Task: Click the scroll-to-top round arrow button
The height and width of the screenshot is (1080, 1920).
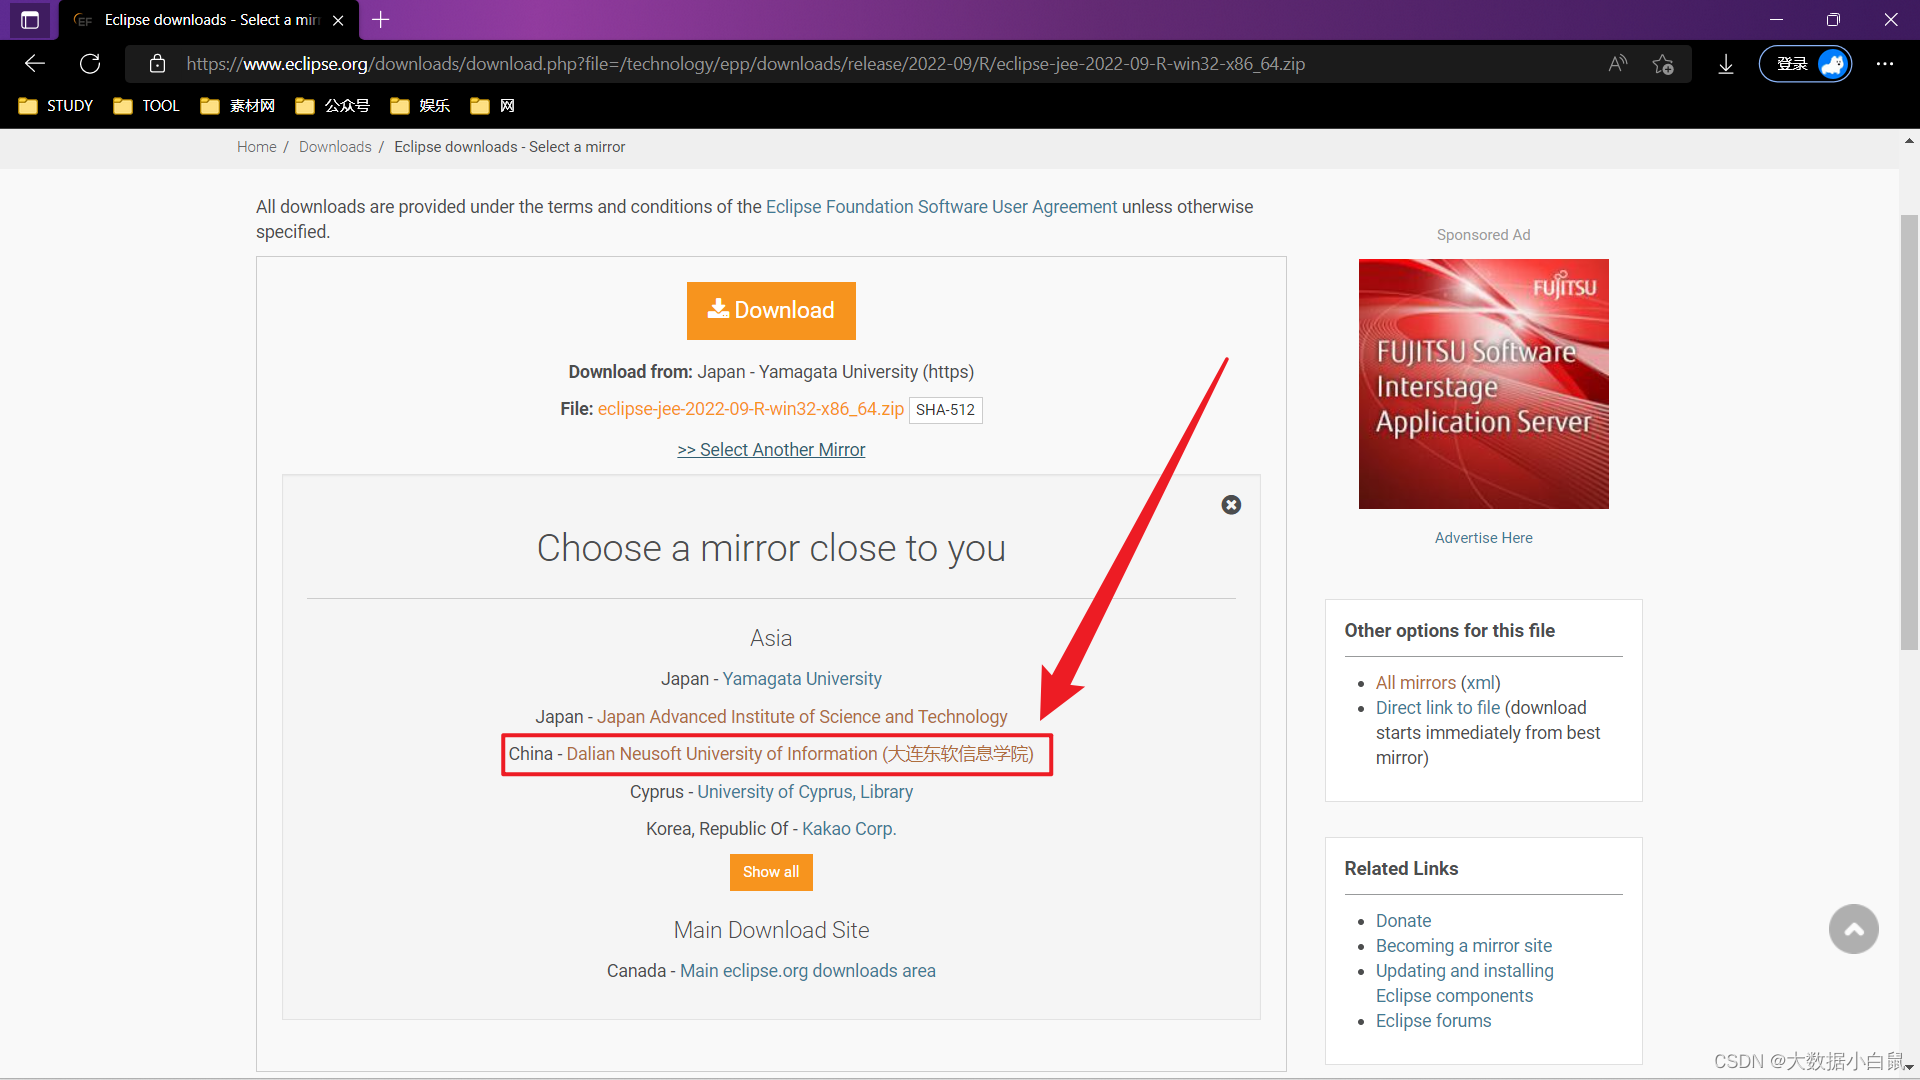Action: pos(1853,929)
